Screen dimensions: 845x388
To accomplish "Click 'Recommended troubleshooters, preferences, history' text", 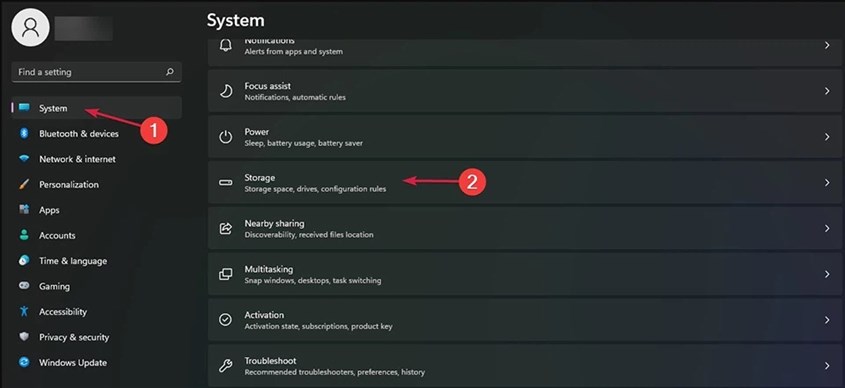I will 335,372.
